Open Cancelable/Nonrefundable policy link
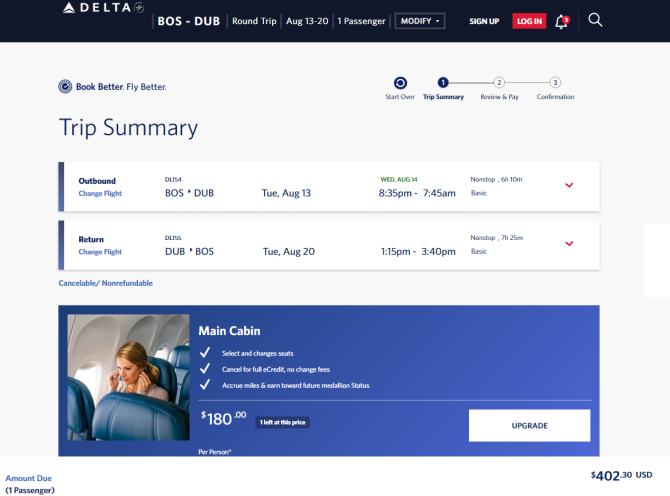 (106, 283)
